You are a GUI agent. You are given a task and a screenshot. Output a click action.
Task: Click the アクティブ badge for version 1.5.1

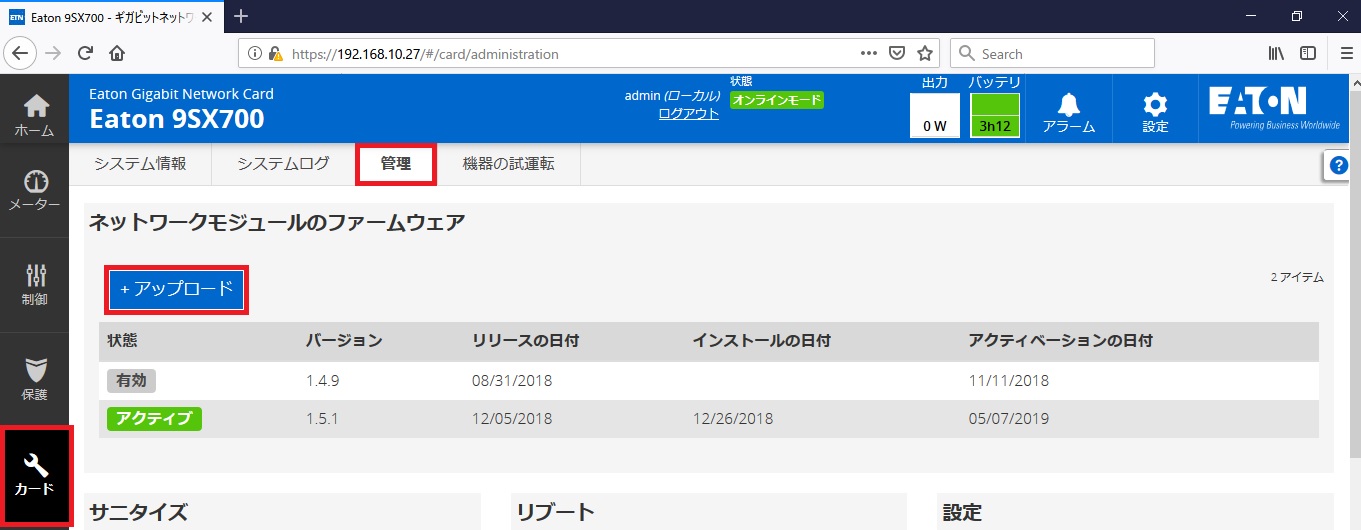click(x=154, y=418)
